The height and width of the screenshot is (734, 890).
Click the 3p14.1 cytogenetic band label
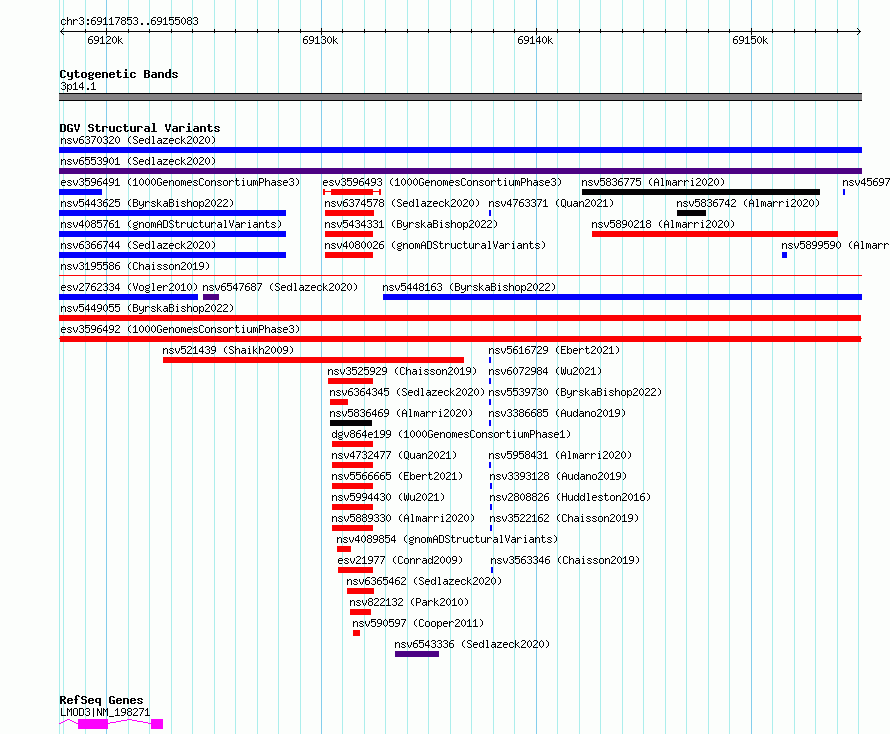[78, 86]
